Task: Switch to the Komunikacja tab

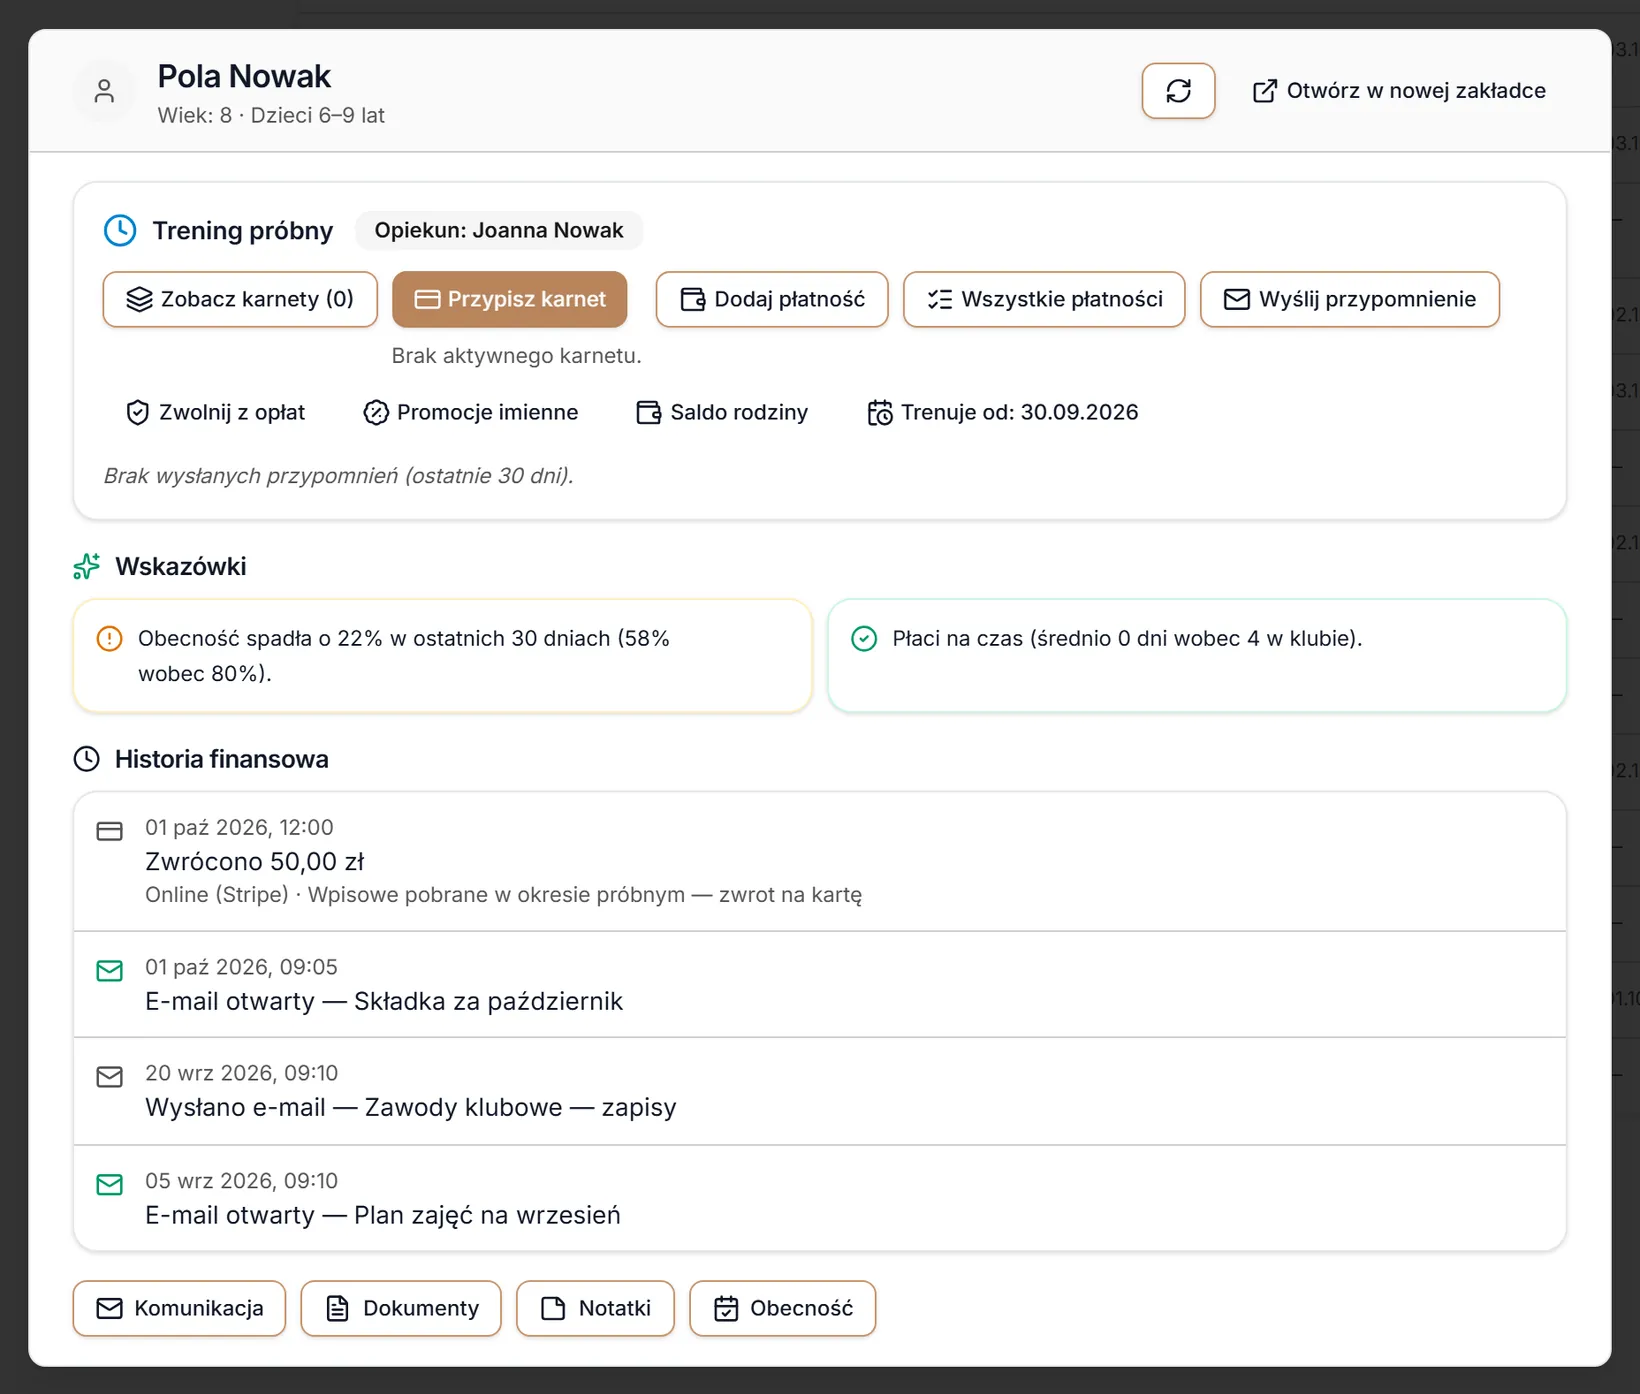Action: point(179,1308)
